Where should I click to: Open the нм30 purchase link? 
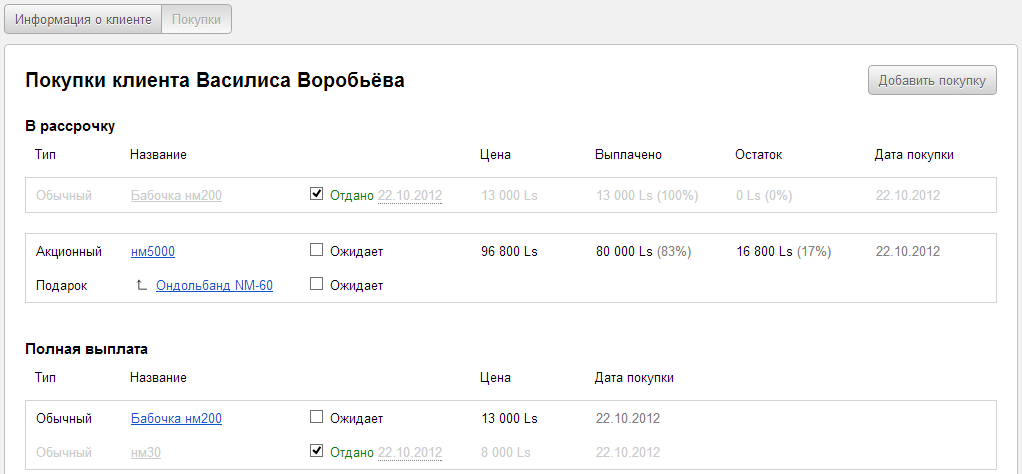(x=146, y=453)
